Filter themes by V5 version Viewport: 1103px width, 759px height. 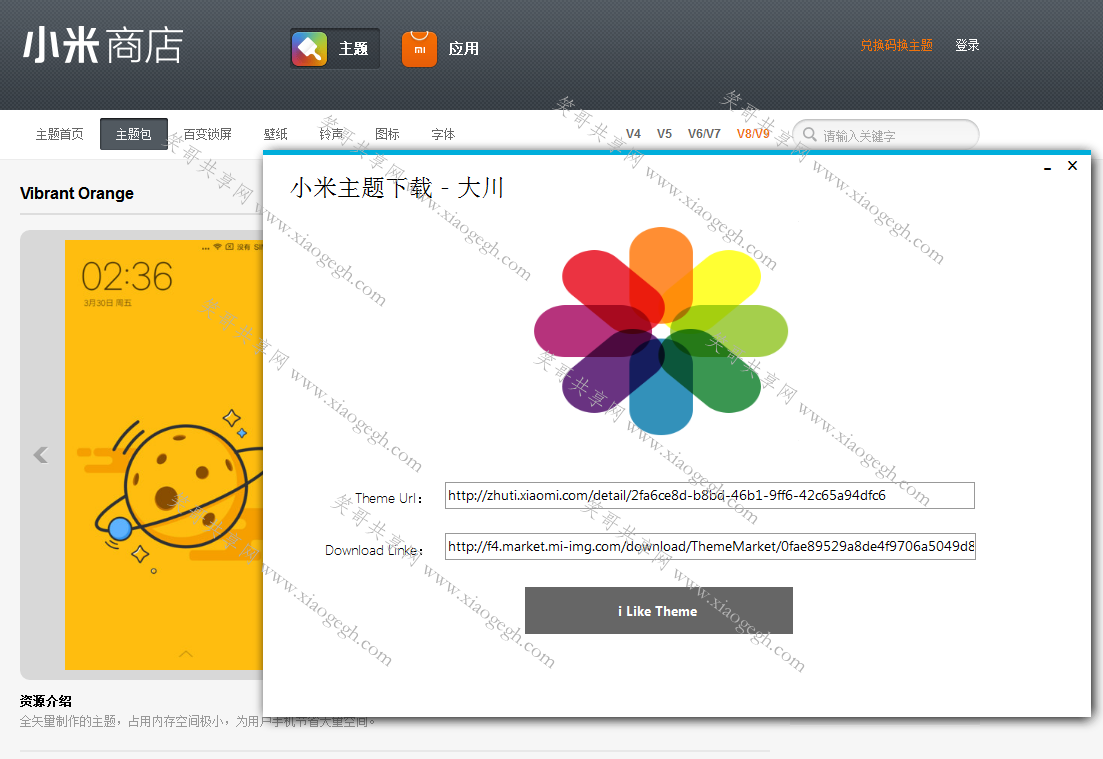pyautogui.click(x=664, y=134)
